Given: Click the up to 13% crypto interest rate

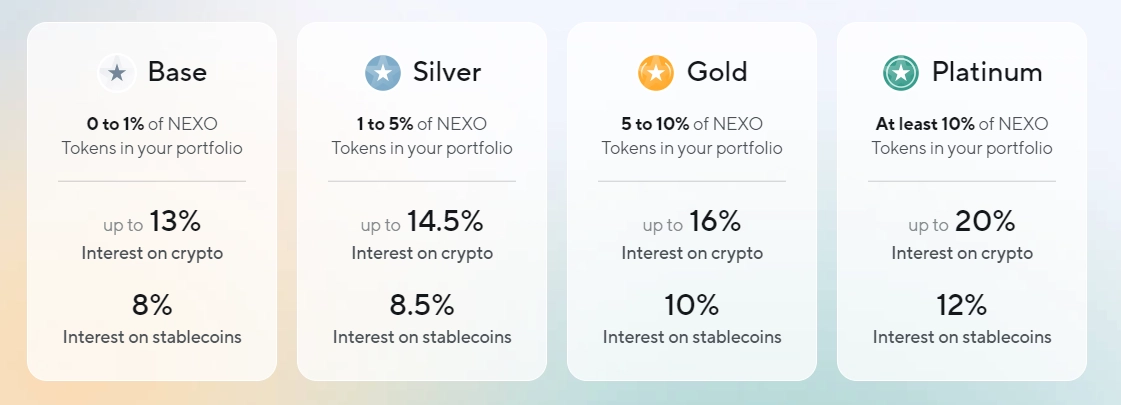Looking at the screenshot, I should click(x=152, y=222).
